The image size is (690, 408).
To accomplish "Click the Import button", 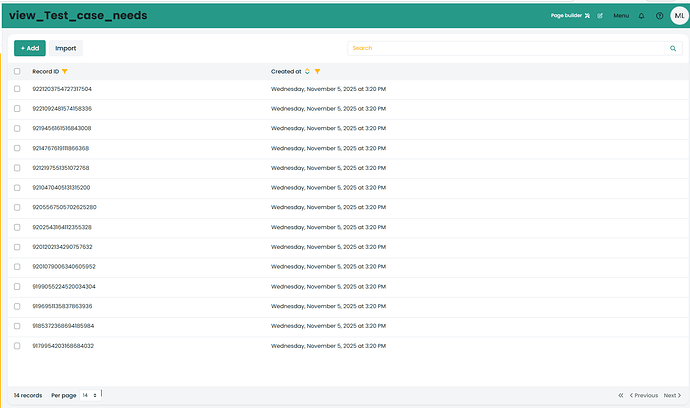I will click(66, 48).
